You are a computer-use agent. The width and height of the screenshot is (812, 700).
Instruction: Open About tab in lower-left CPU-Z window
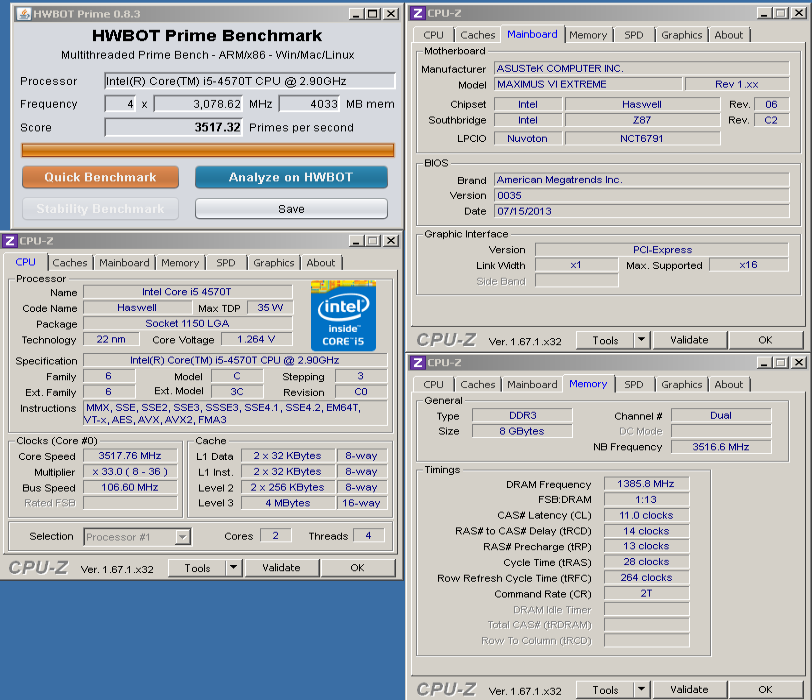pos(321,263)
